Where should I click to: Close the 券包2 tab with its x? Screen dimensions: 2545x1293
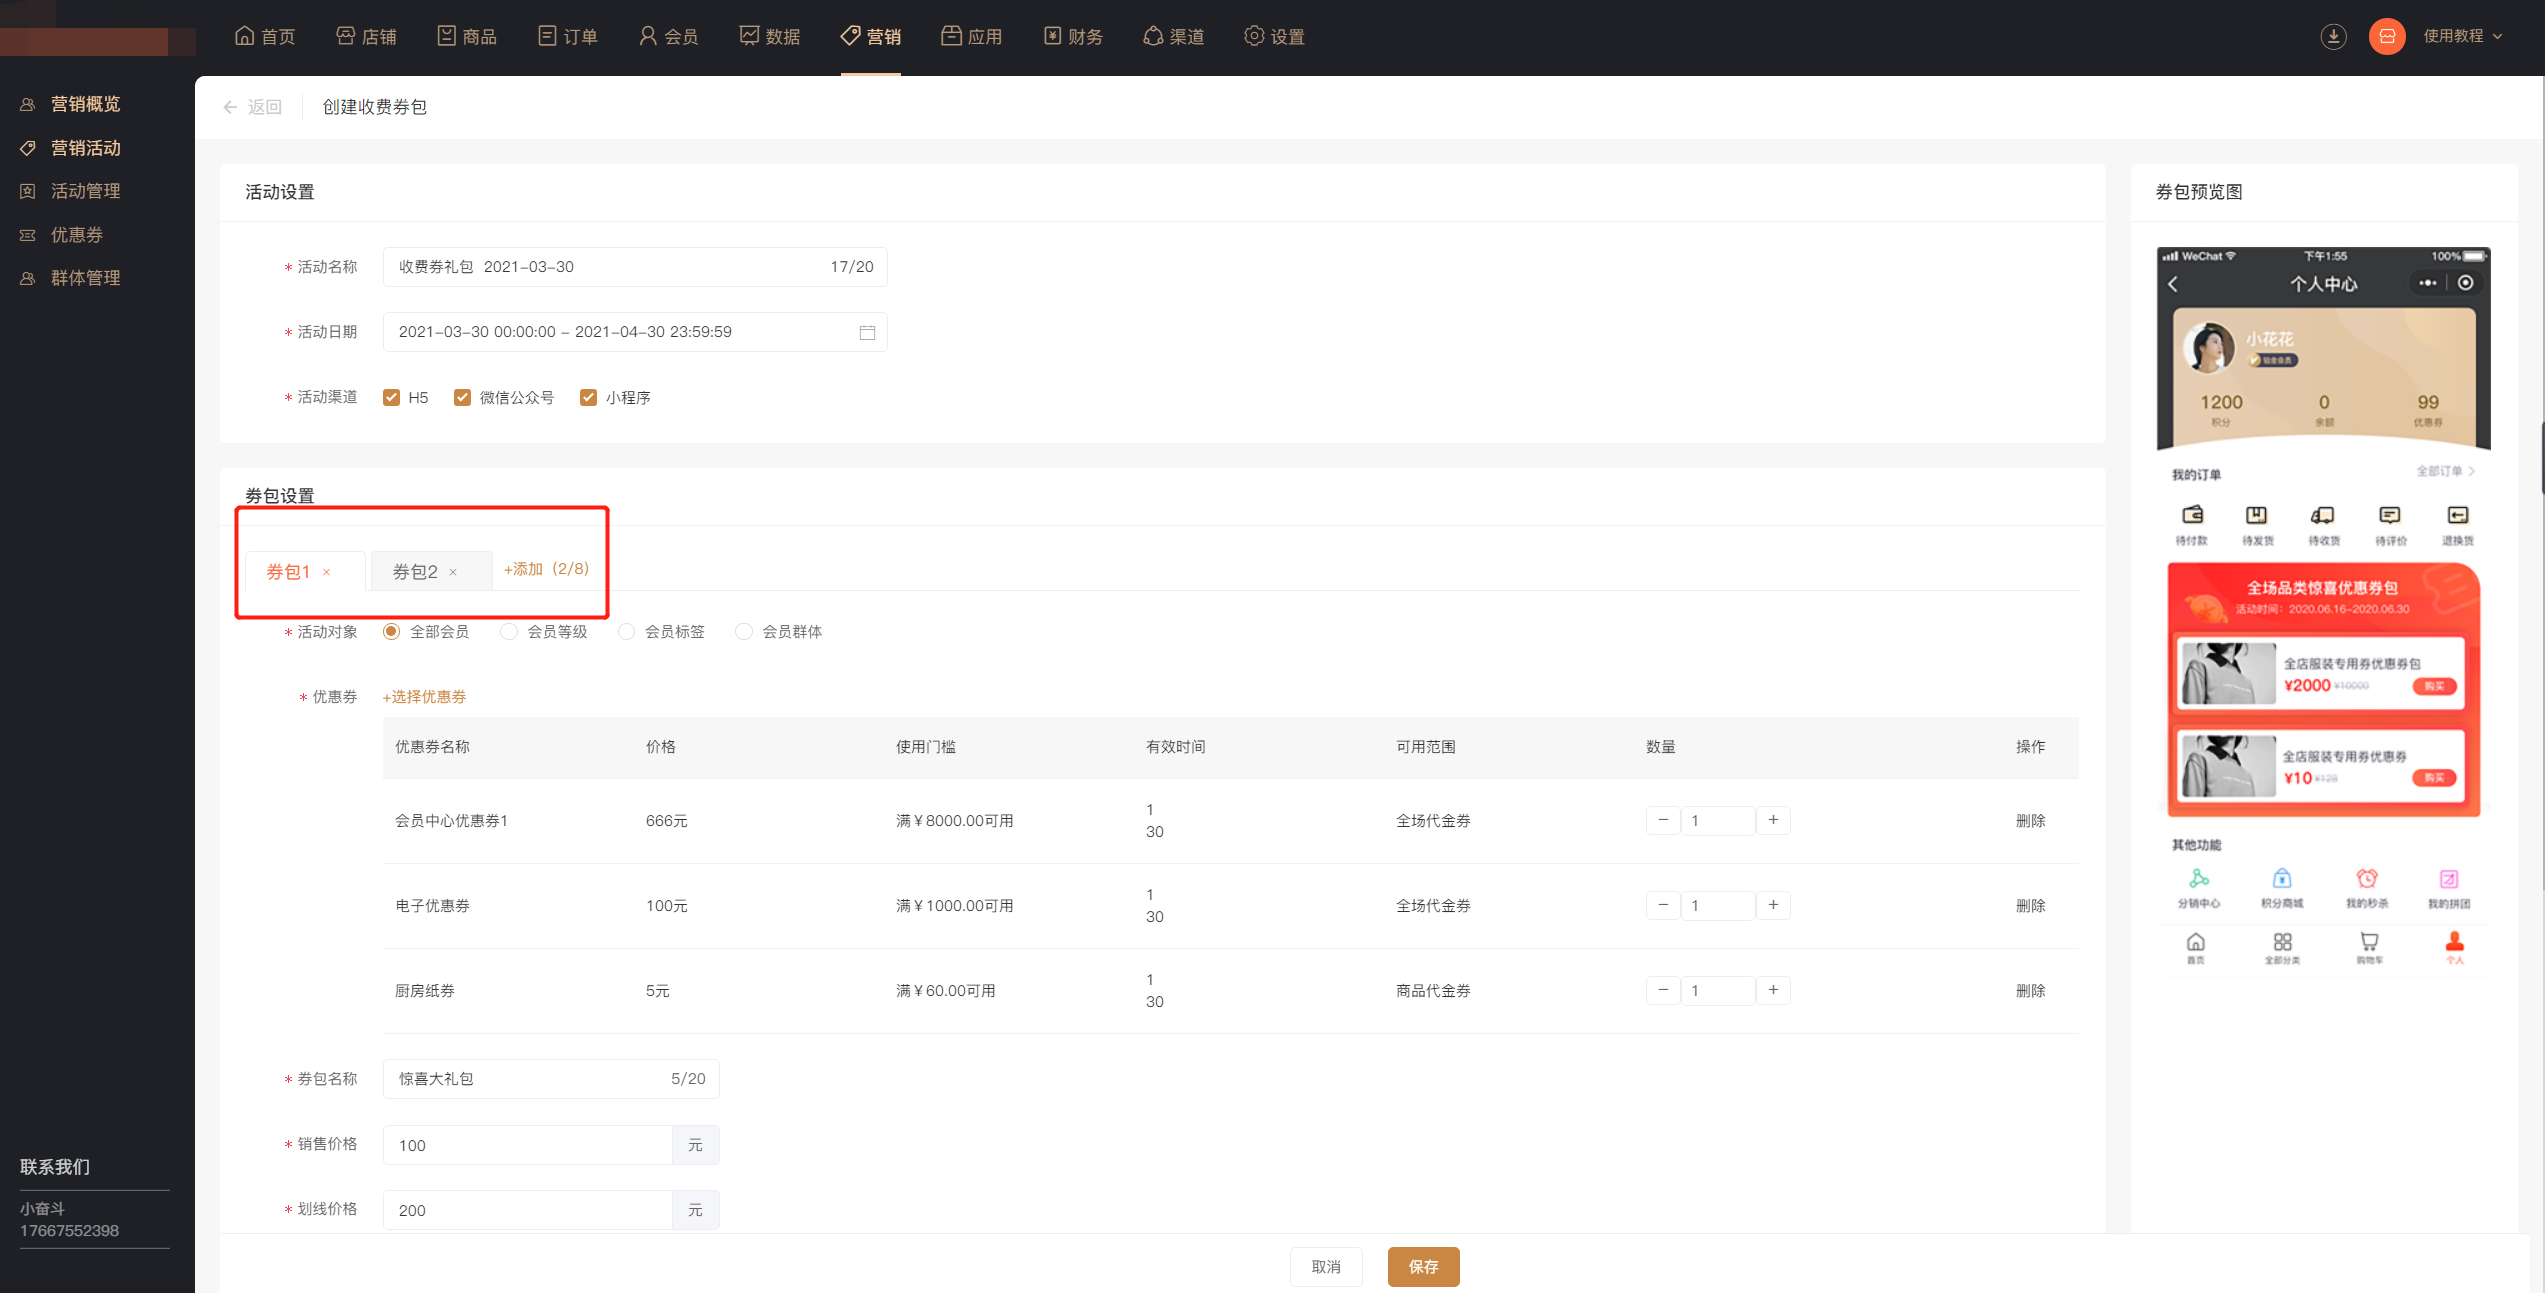(x=453, y=573)
